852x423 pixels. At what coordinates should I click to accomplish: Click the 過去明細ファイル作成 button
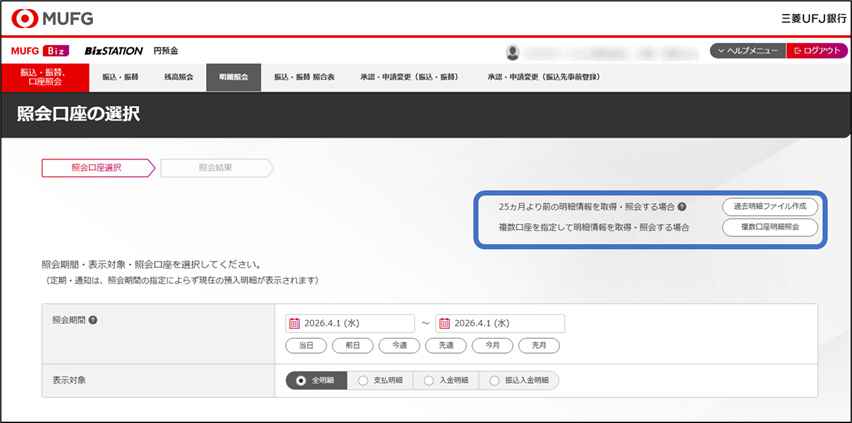(769, 206)
